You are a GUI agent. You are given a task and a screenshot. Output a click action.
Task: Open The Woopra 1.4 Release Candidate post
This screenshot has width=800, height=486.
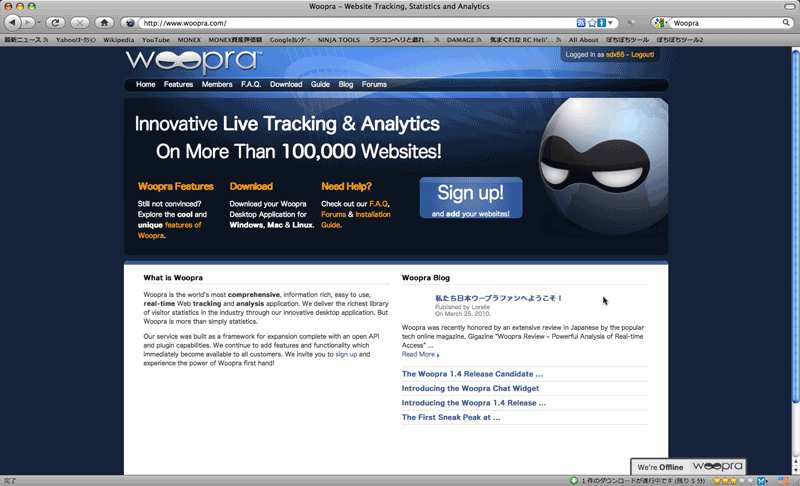472,374
